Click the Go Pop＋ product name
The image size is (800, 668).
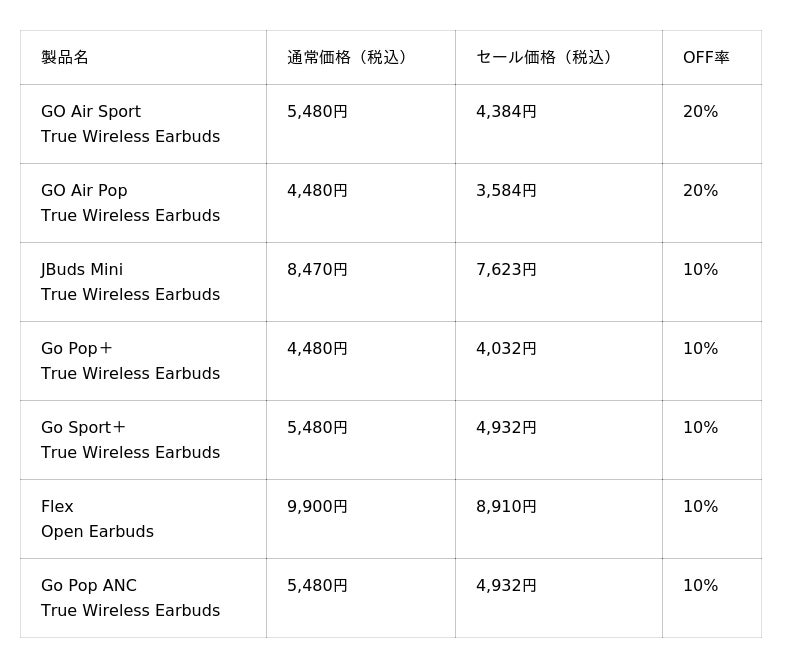click(x=77, y=349)
